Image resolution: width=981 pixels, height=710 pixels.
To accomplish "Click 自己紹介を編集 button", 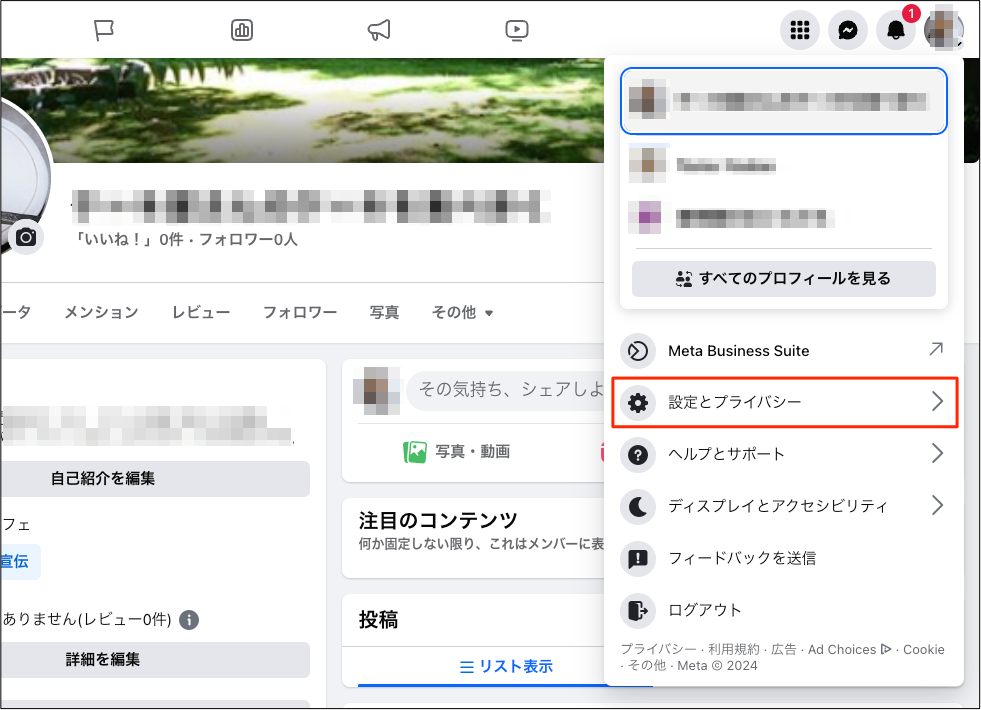I will (x=155, y=479).
